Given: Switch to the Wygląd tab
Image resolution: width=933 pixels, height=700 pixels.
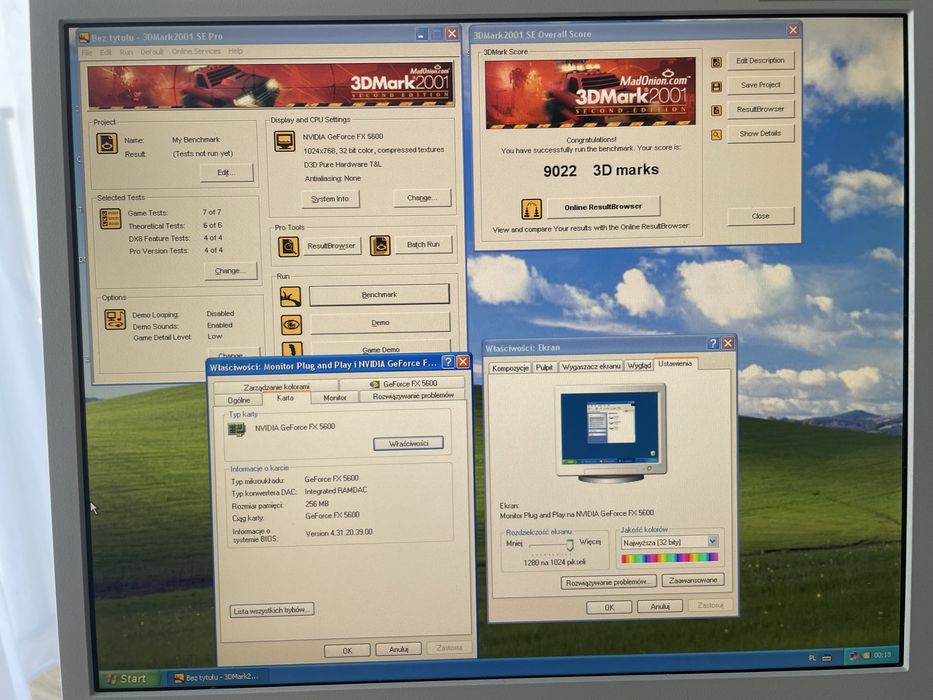Looking at the screenshot, I should pos(638,365).
